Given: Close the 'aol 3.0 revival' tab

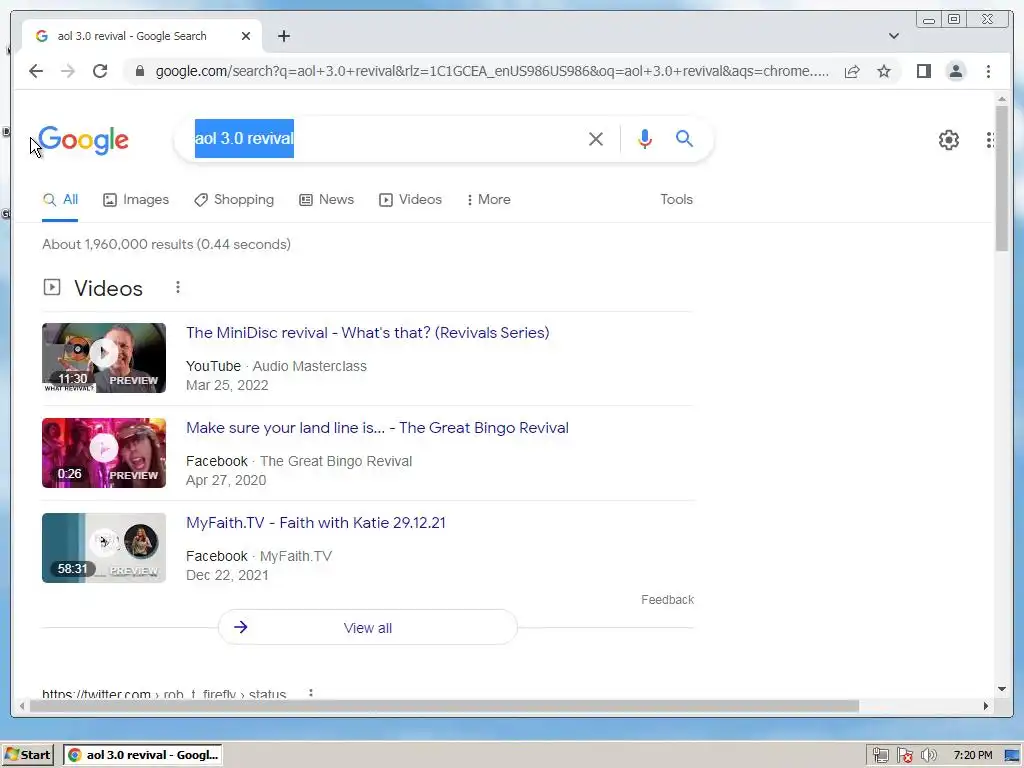Looking at the screenshot, I should click(x=246, y=36).
